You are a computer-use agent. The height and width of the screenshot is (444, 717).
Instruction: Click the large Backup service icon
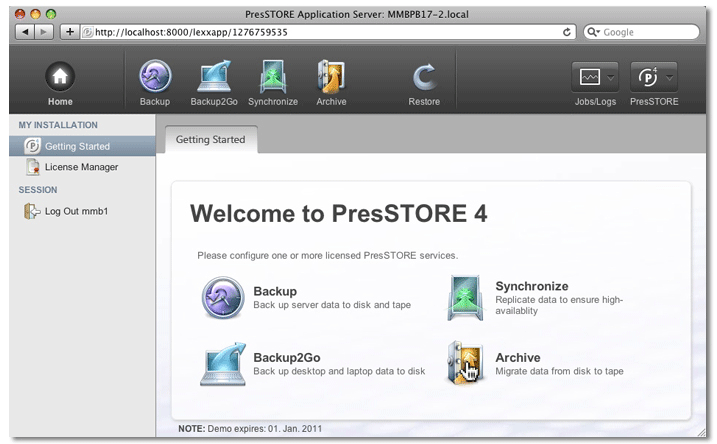(x=223, y=298)
